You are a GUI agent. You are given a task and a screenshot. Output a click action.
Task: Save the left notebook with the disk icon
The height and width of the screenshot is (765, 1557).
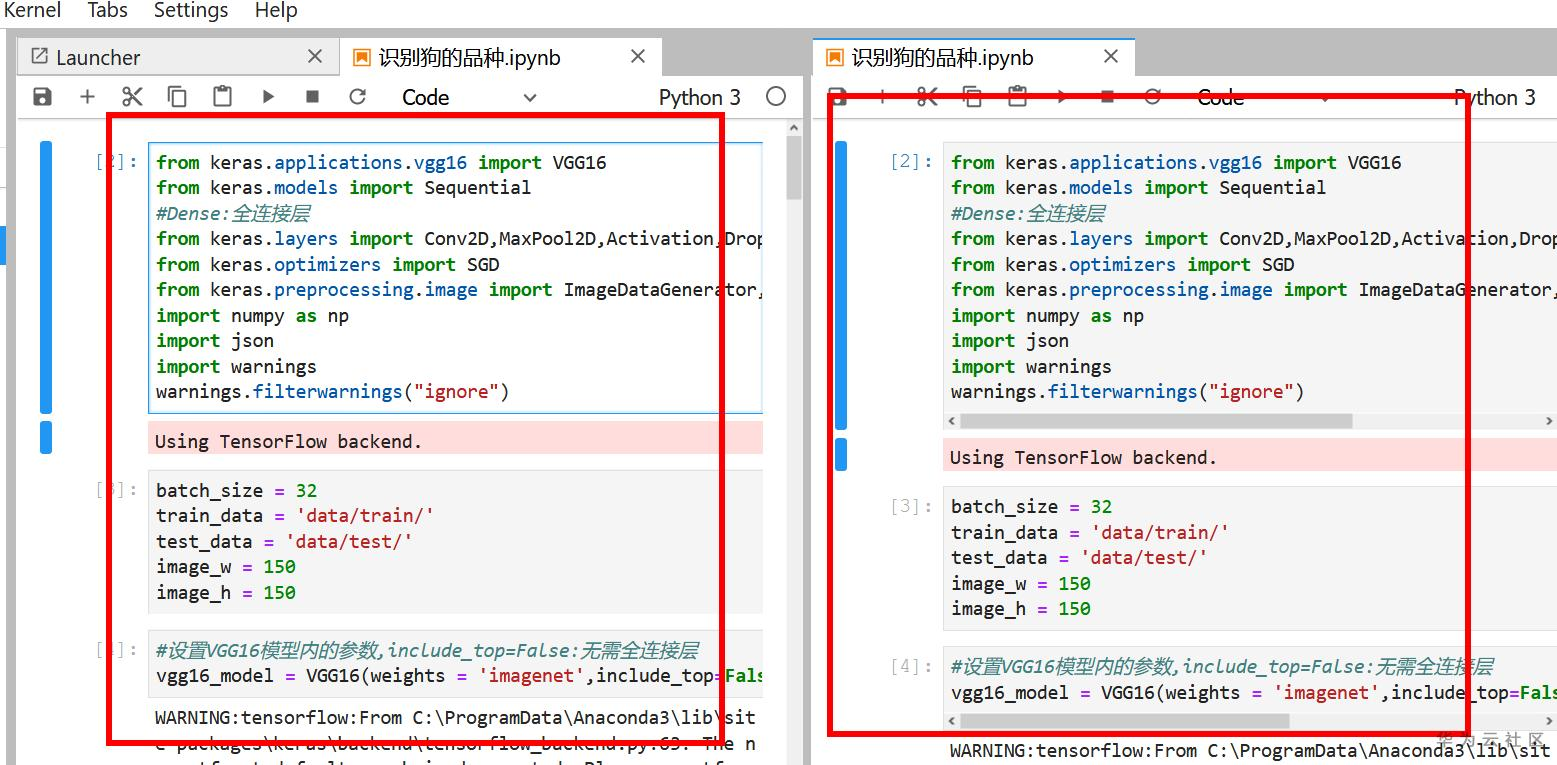[42, 97]
